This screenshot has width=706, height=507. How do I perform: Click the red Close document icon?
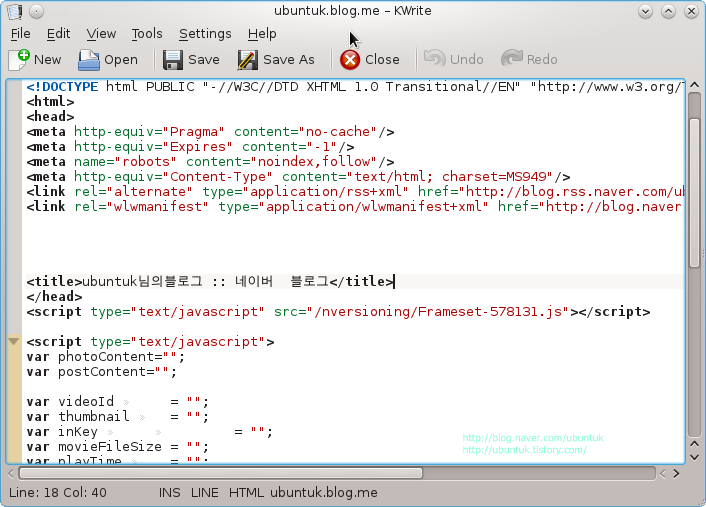tap(350, 59)
